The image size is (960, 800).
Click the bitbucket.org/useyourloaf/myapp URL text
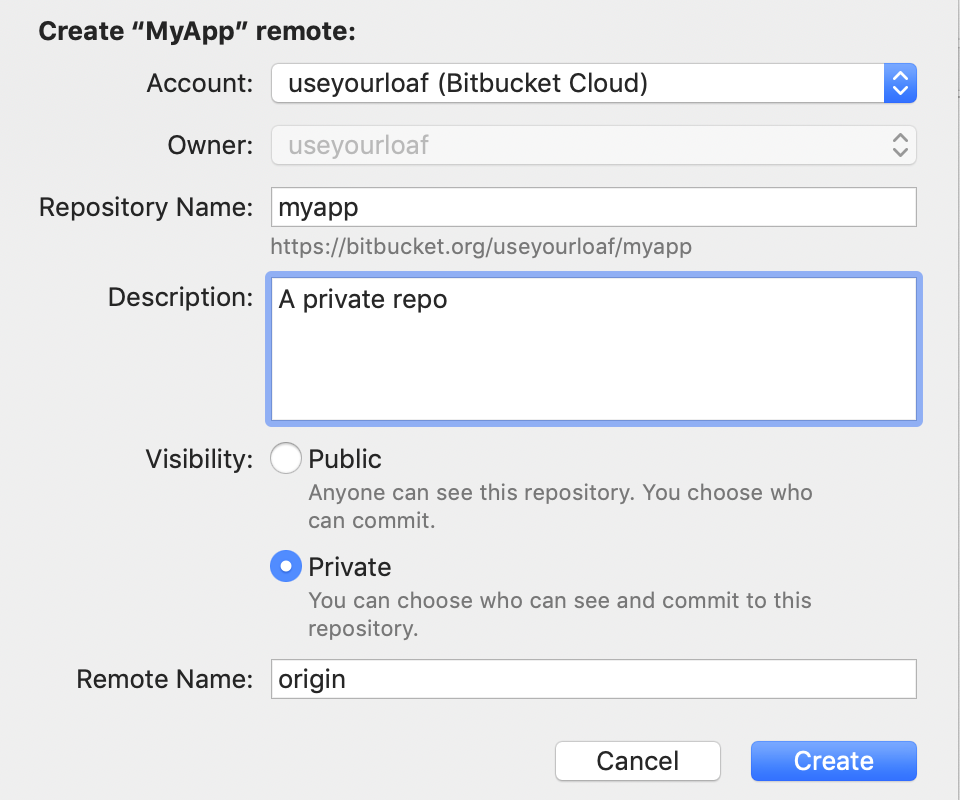(481, 247)
